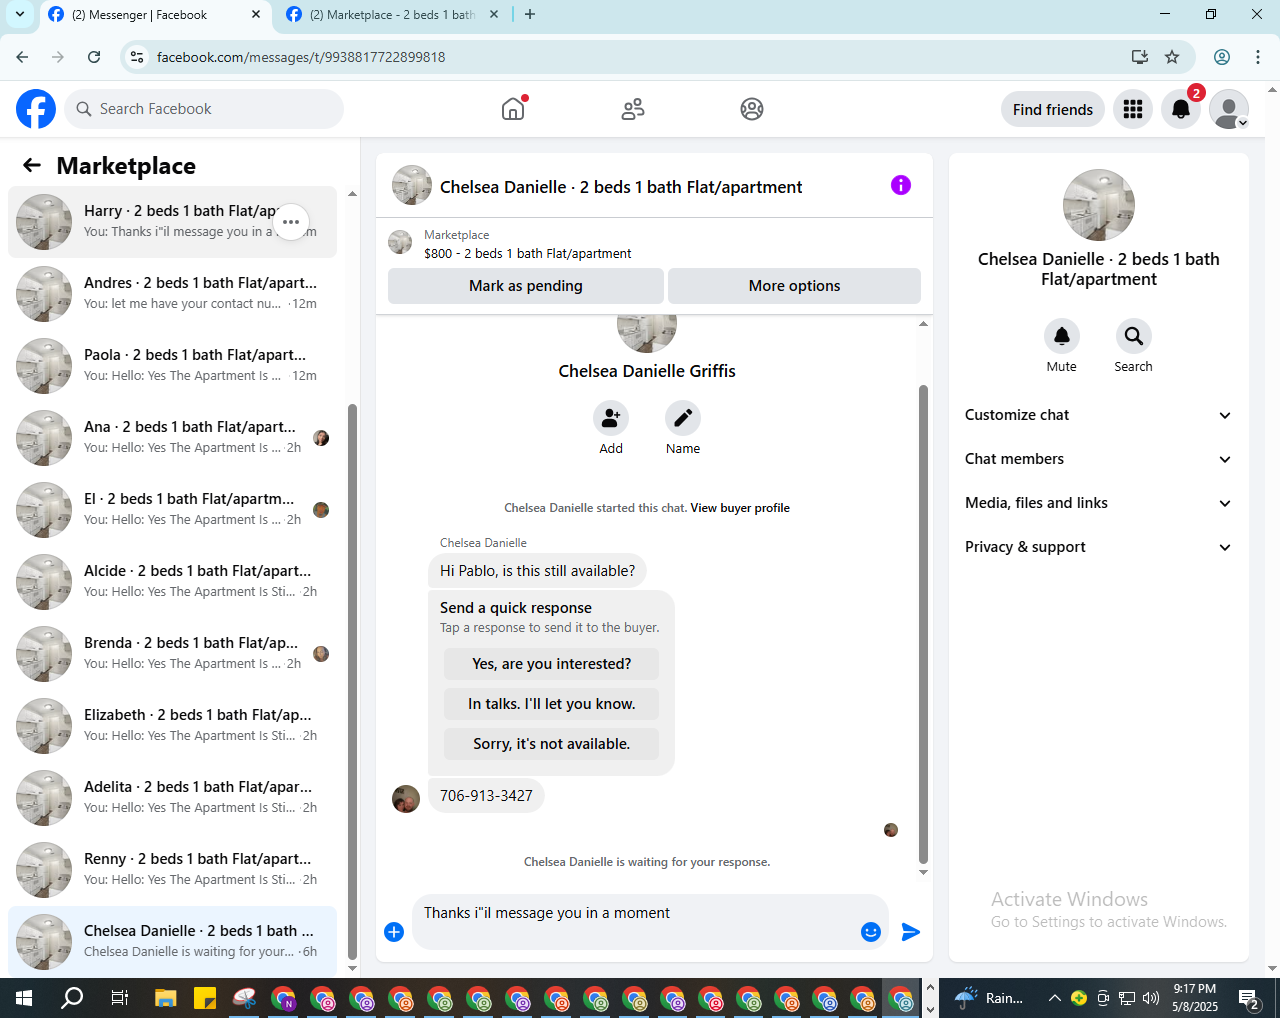Click the Add people icon
This screenshot has height=1018, width=1280.
[611, 418]
